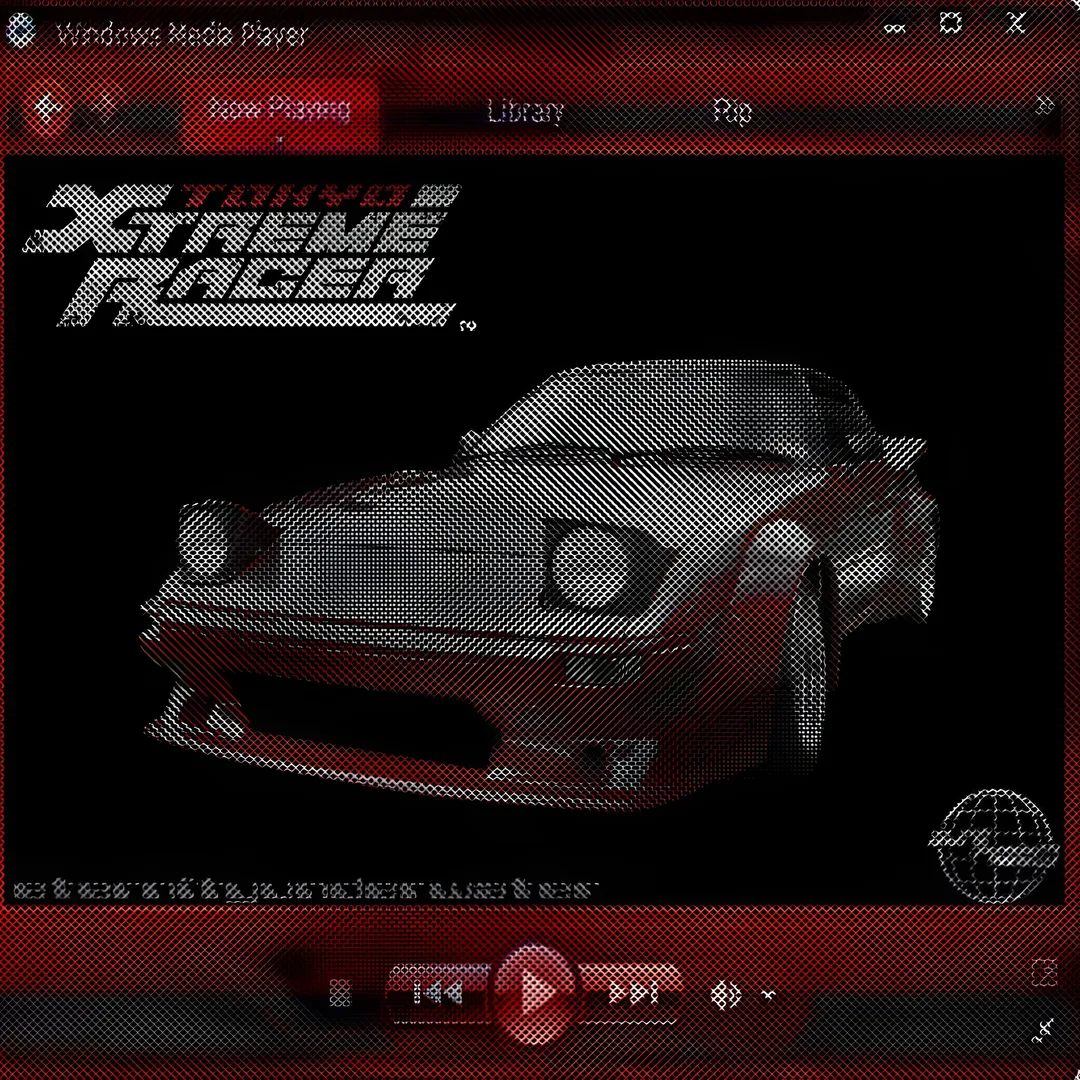Screen dimensions: 1080x1080
Task: Click the Windows Media Player logo icon
Action: (x=21, y=32)
